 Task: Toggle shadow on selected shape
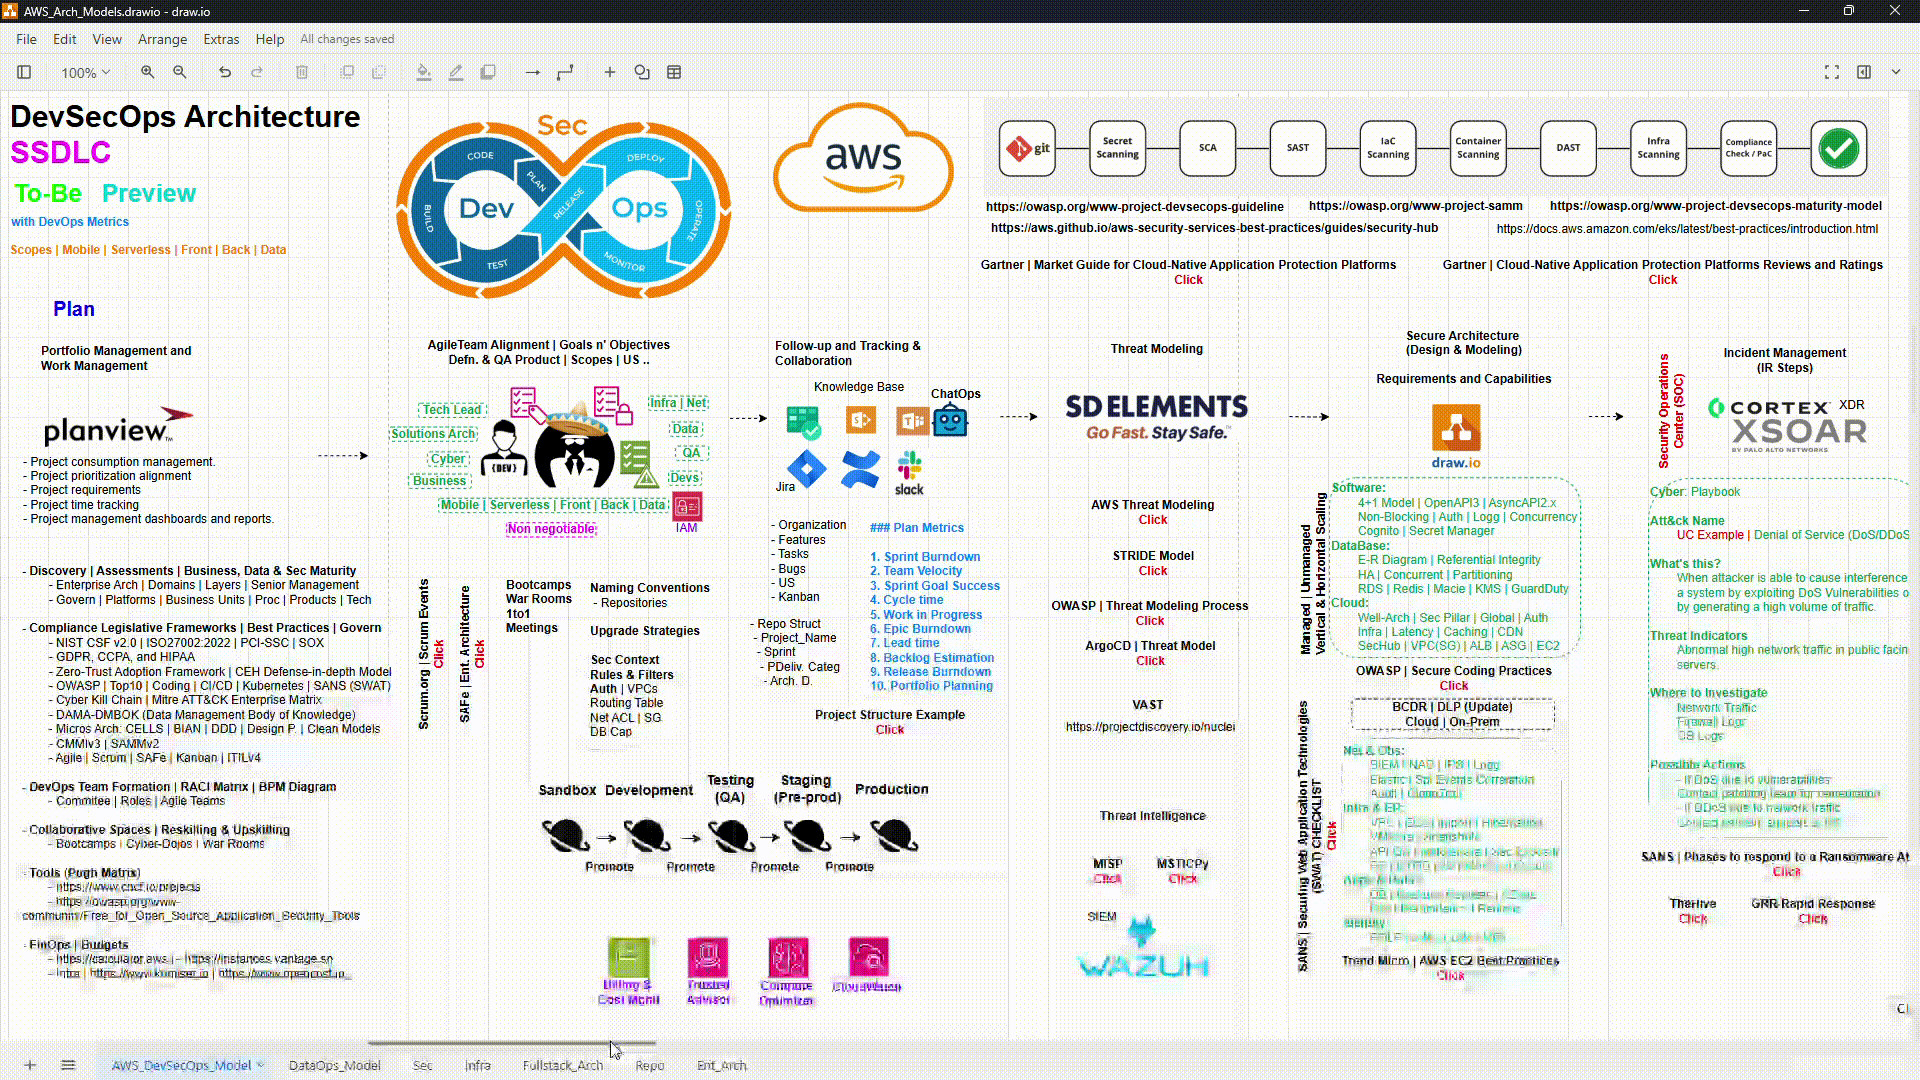coord(488,72)
